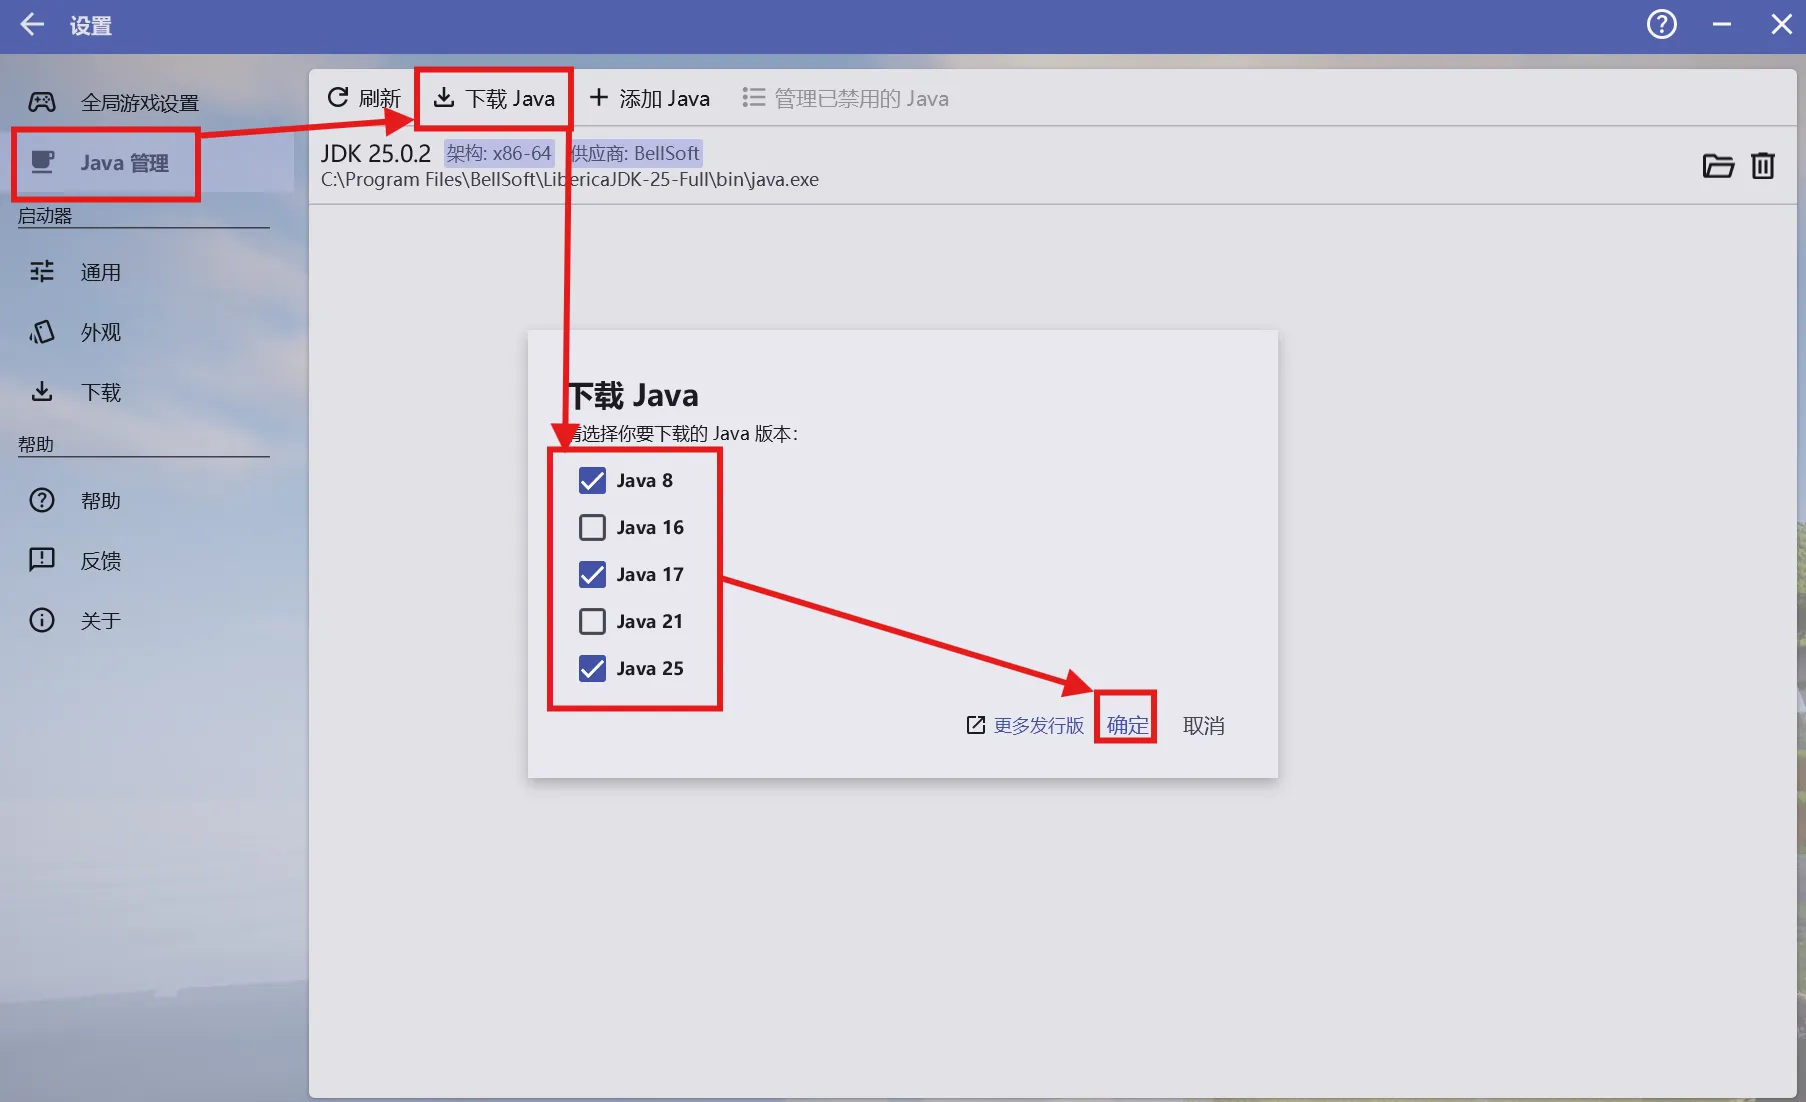Refresh the Java installation list
The image size is (1806, 1102).
[364, 97]
